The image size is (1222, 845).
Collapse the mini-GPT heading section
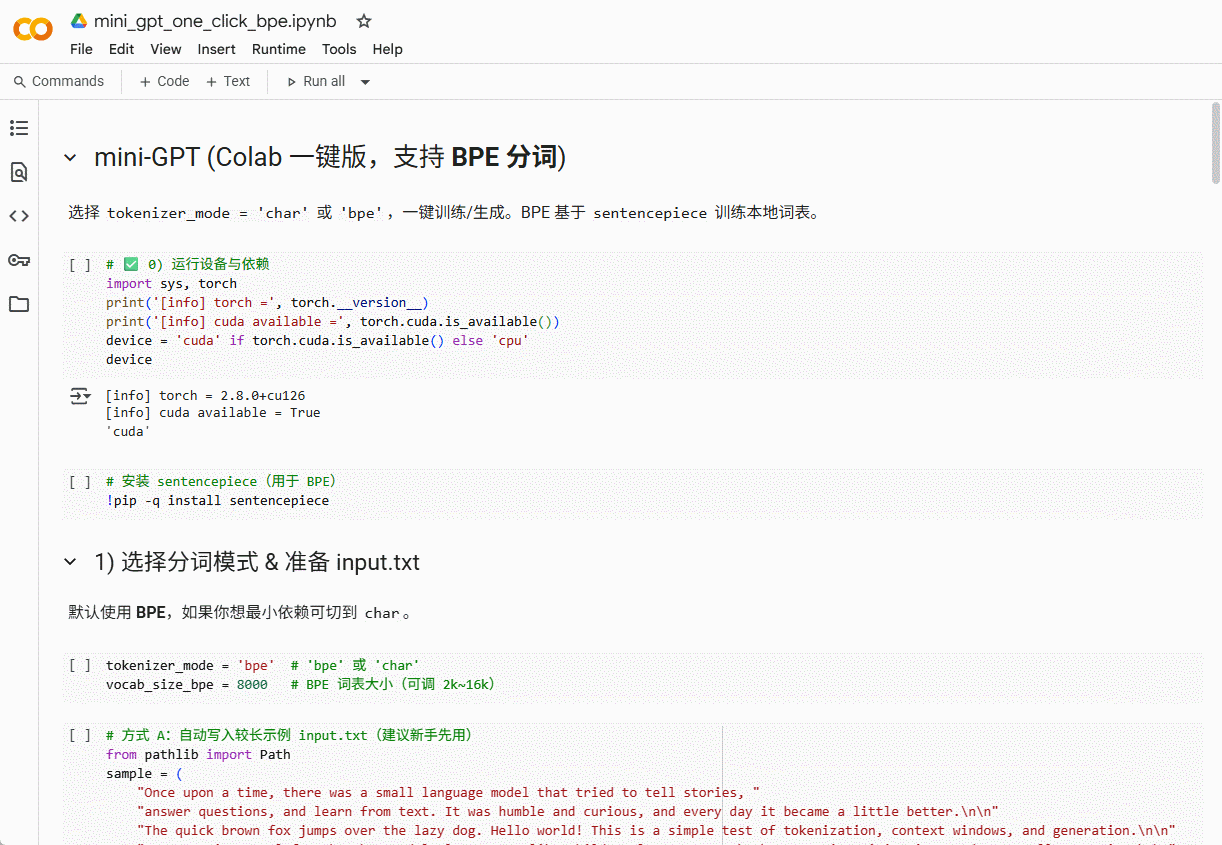point(70,157)
